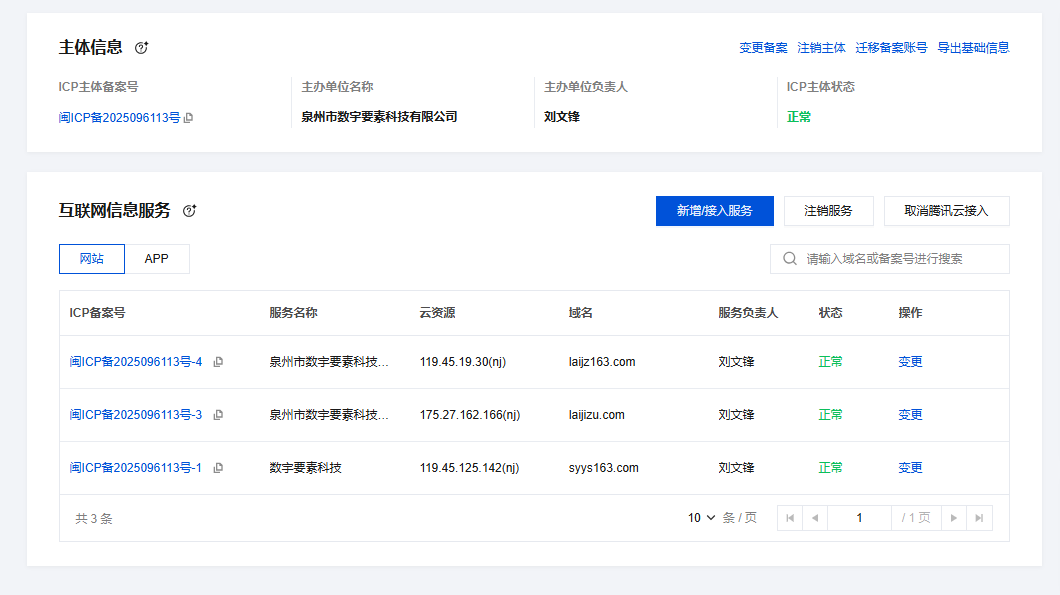This screenshot has height=595, width=1060.
Task: Click the 注销服务 button
Action: [x=829, y=211]
